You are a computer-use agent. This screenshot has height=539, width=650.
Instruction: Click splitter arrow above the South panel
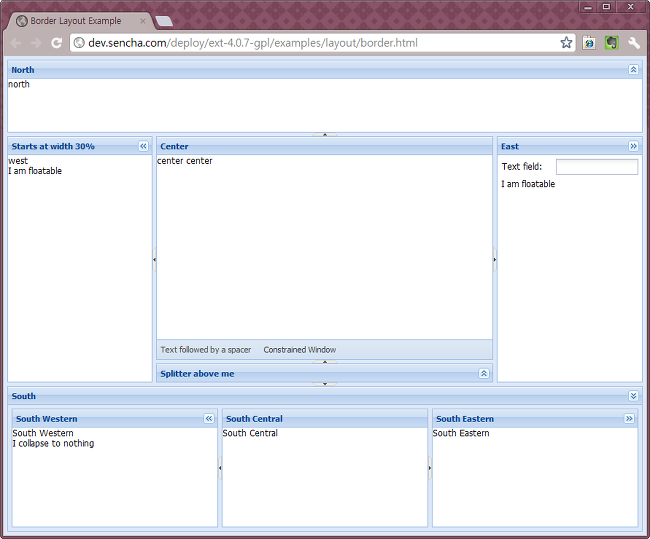tap(325, 384)
